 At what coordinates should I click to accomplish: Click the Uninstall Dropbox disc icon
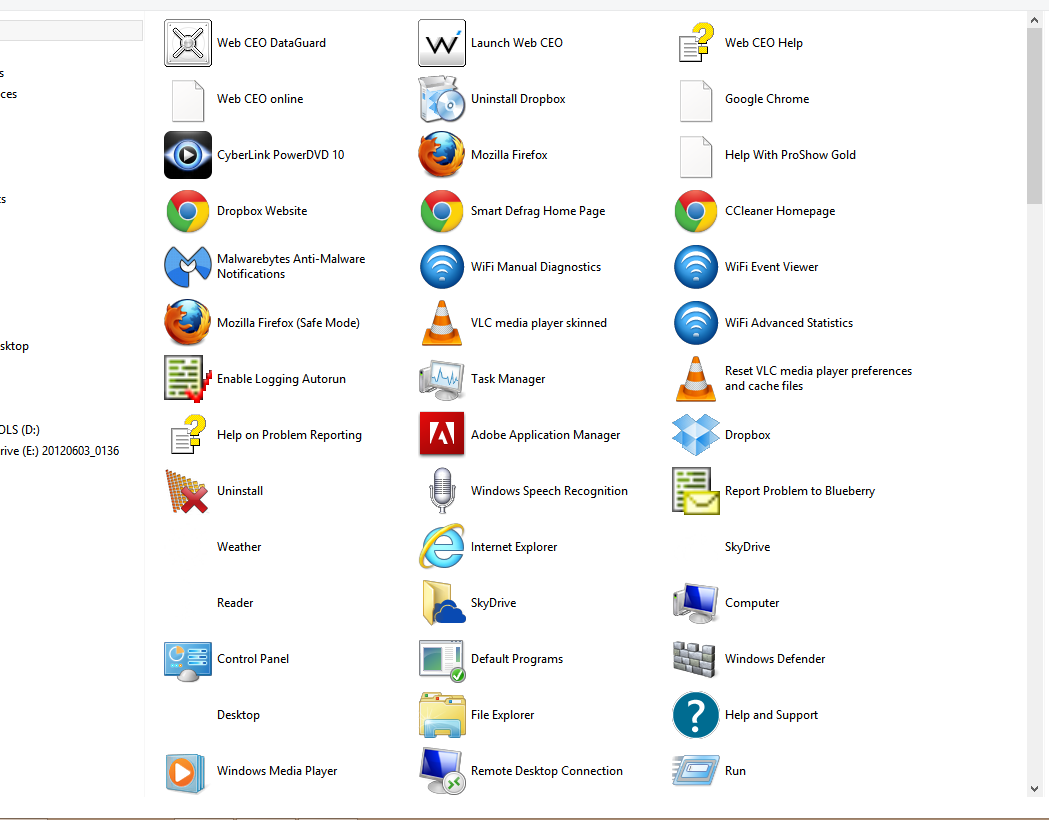(x=442, y=99)
